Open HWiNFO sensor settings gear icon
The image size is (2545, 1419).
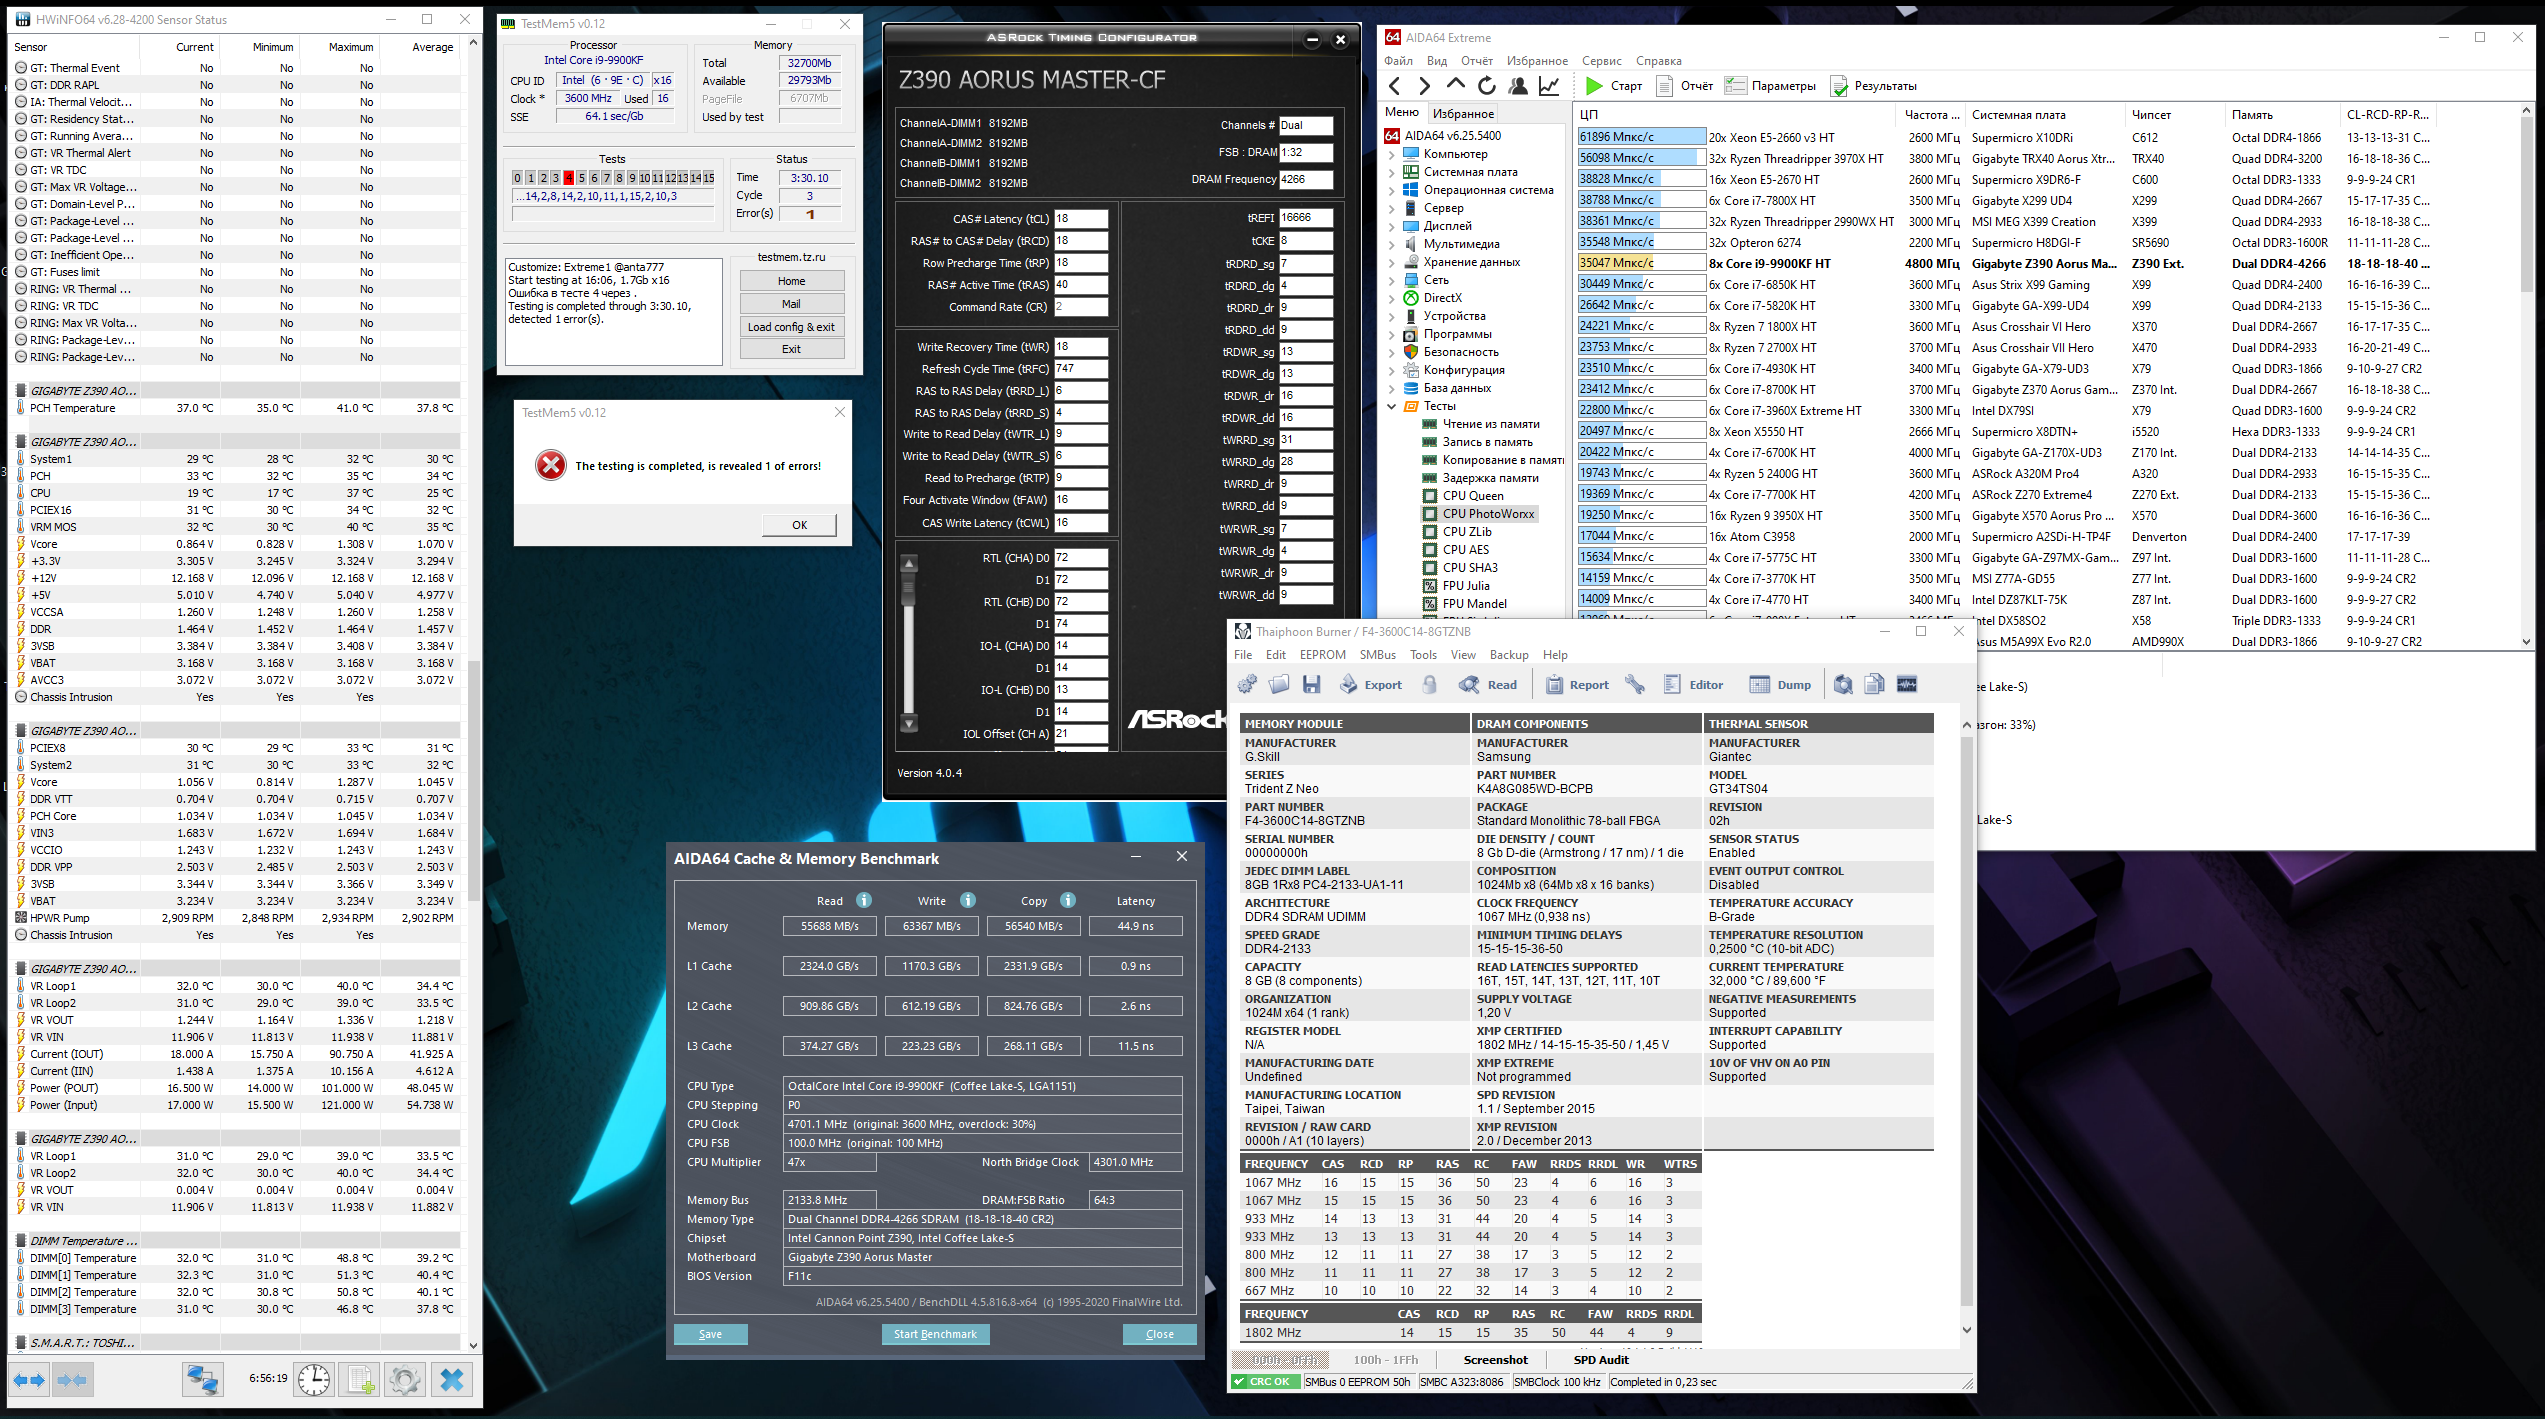tap(405, 1380)
